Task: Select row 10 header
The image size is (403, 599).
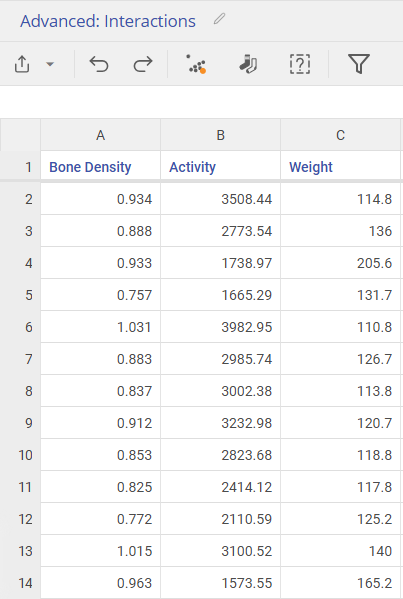Action: (x=20, y=455)
